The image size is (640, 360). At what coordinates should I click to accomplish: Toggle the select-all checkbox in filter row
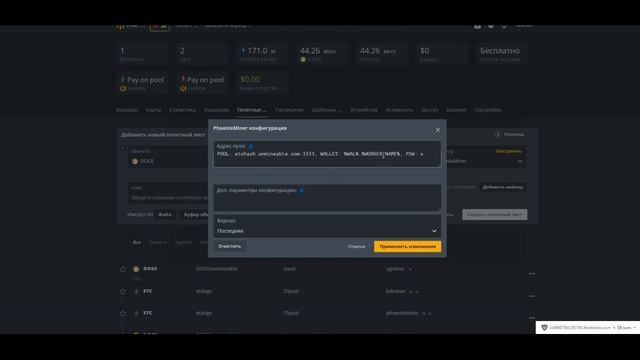pos(122,242)
